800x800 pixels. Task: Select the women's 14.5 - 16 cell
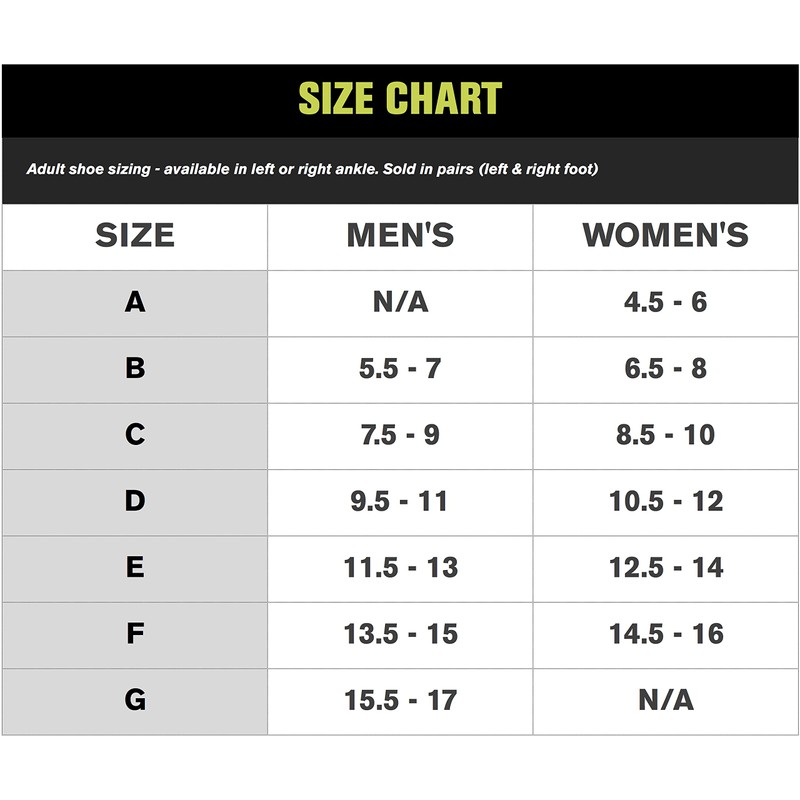point(665,634)
